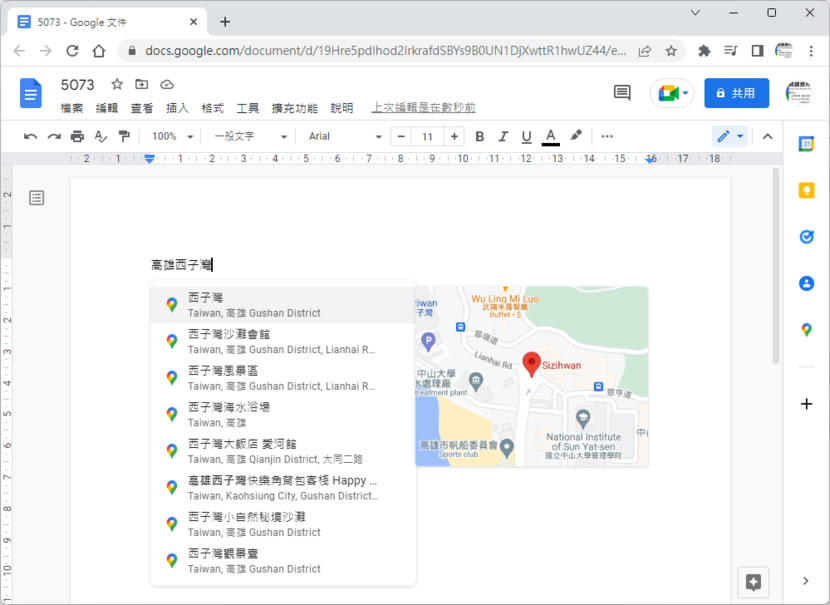Open Google Keep side panel
The width and height of the screenshot is (830, 605).
coord(806,190)
